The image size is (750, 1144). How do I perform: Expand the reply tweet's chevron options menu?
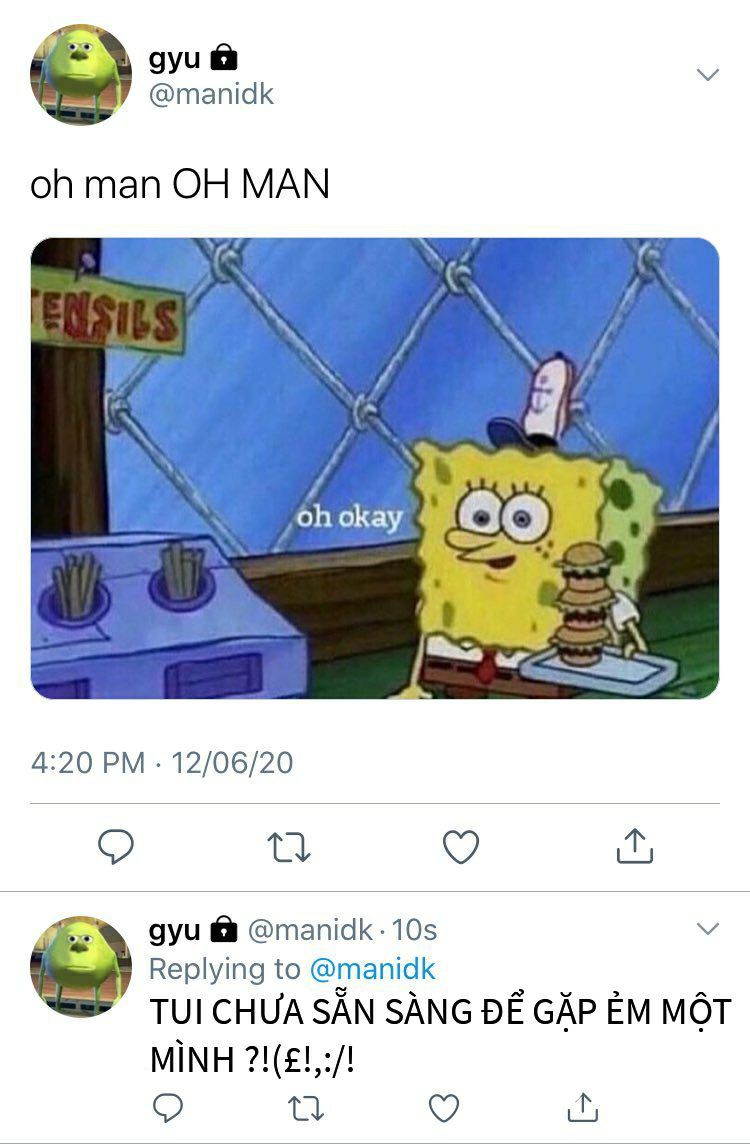(x=708, y=928)
